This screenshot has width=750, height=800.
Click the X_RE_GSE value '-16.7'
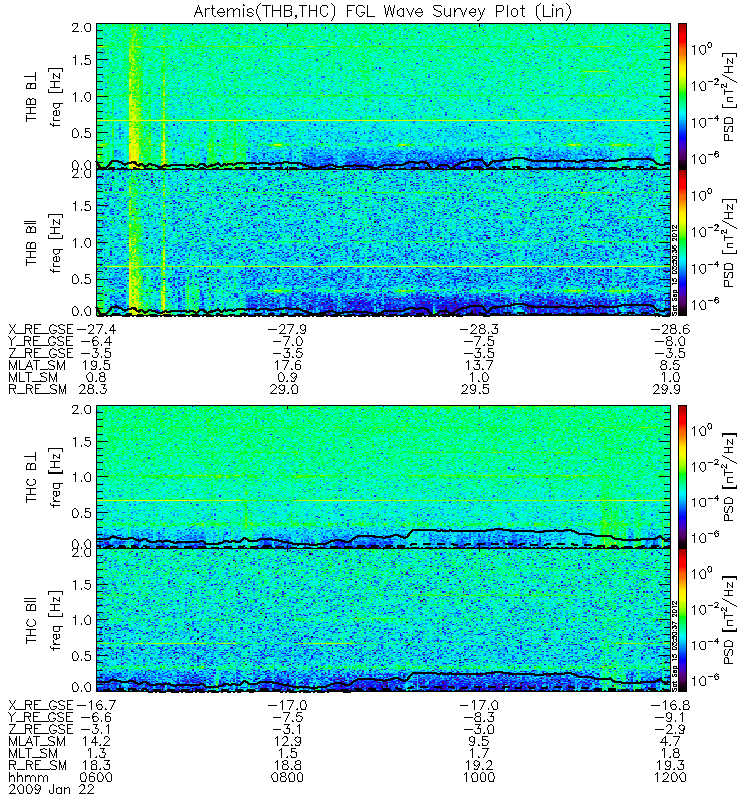(x=96, y=706)
